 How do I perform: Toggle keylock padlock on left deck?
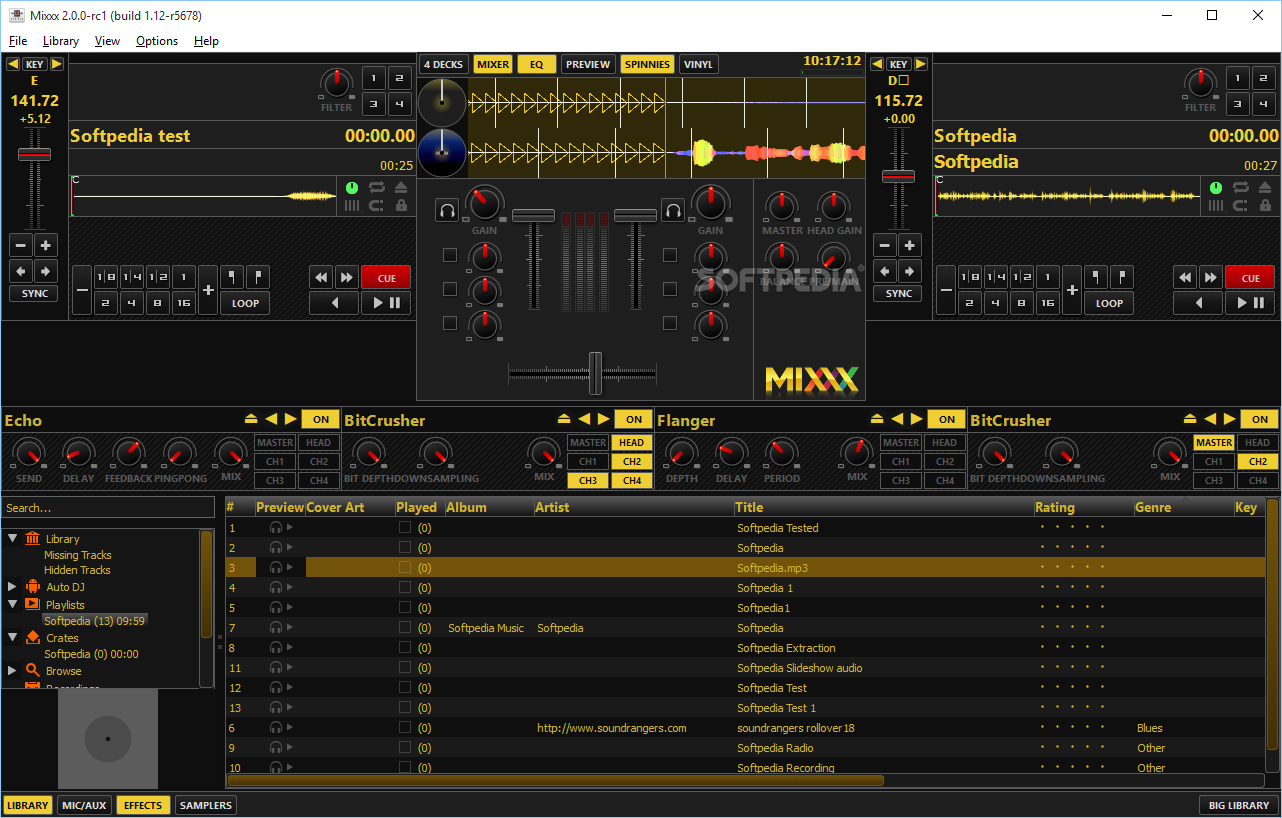coord(401,205)
